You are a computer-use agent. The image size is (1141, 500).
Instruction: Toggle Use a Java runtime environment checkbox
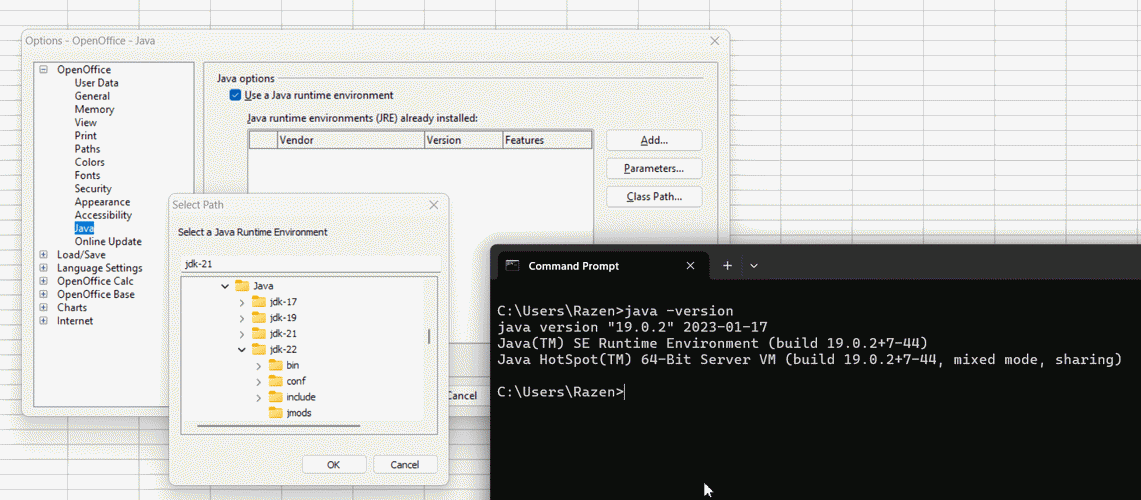235,95
